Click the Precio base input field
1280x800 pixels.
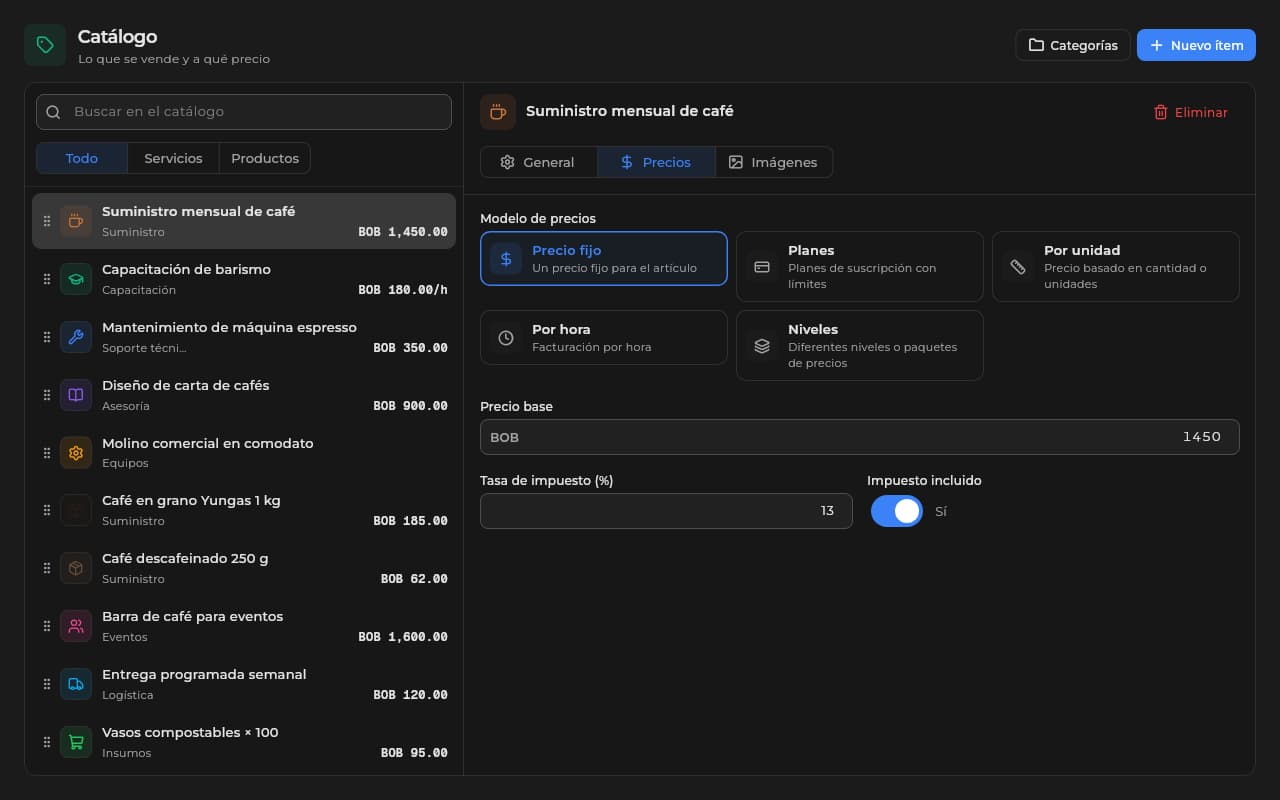860,437
